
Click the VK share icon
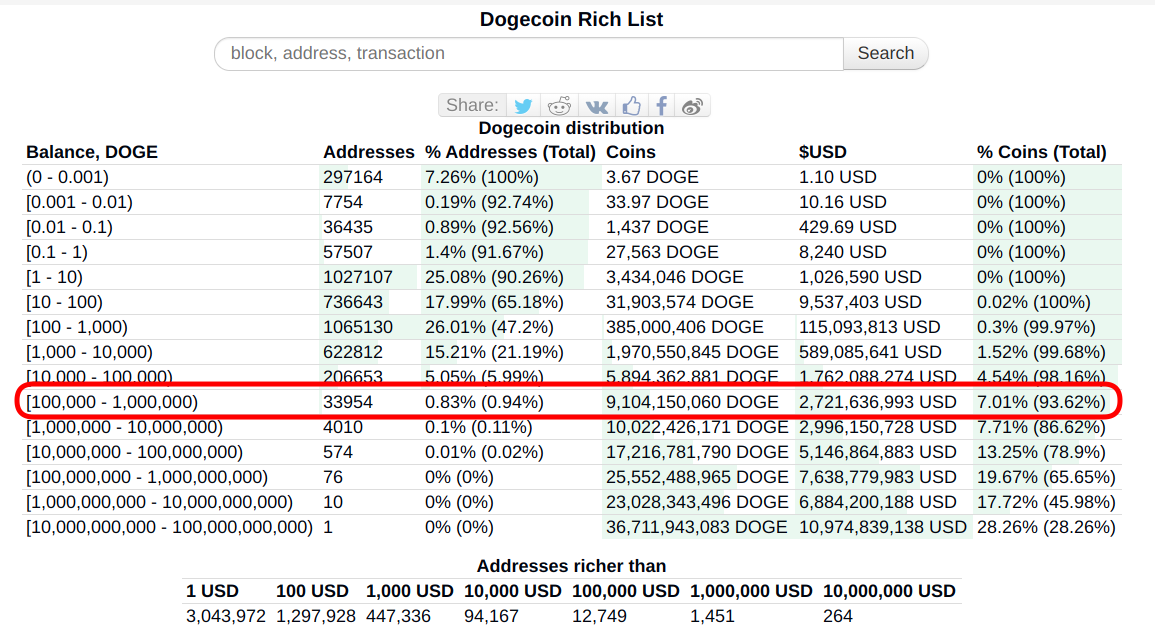[x=597, y=106]
